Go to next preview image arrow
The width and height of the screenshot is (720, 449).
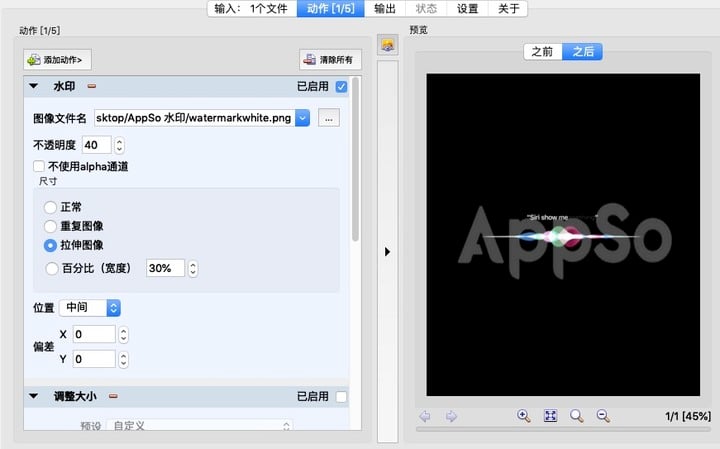451,416
